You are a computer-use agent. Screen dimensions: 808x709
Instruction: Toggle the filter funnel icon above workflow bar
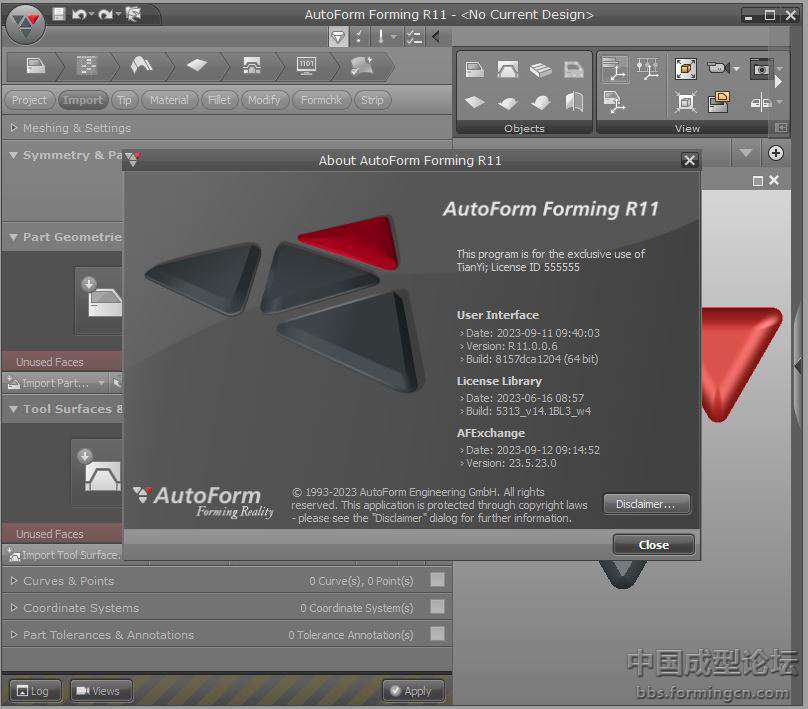338,37
